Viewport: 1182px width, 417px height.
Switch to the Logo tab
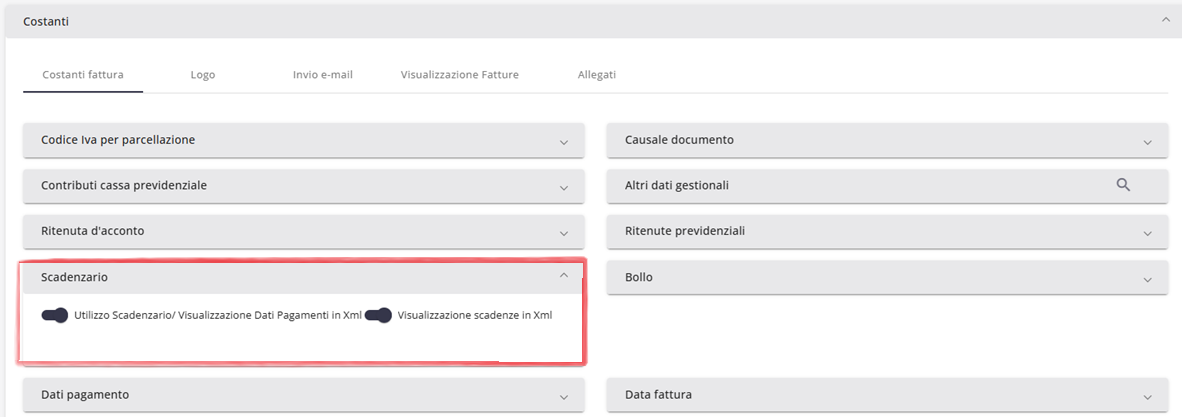(x=203, y=75)
